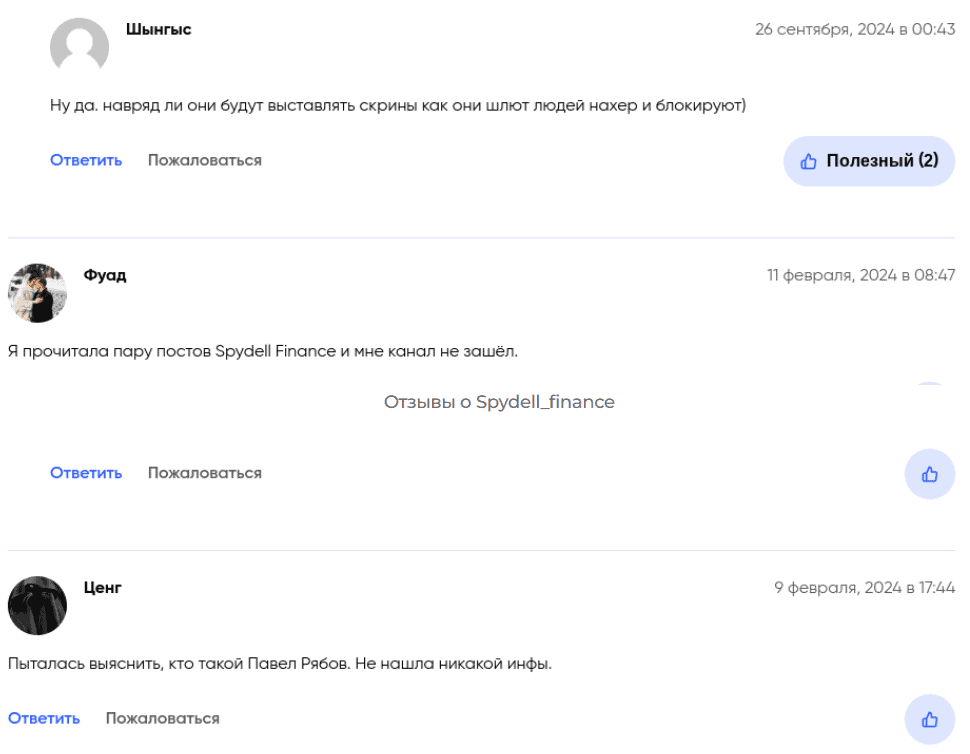This screenshot has width=970, height=754.
Task: Click the date 9 февраля, 2024 в 17:44
Action: (864, 588)
